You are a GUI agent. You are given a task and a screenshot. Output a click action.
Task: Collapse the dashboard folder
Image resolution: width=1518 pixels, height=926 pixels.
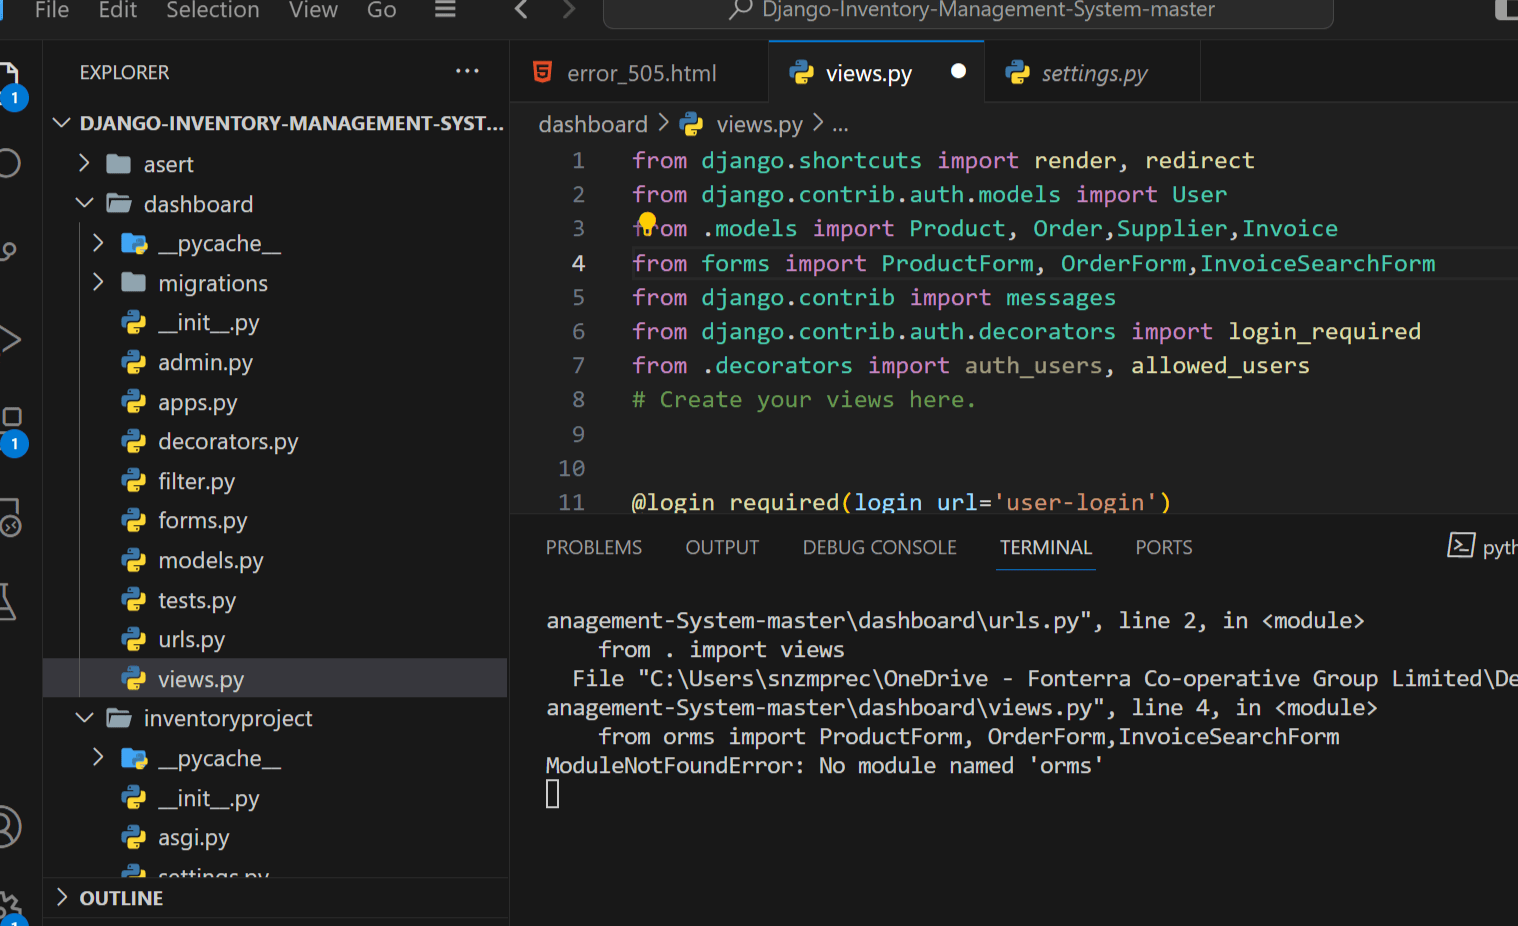(x=85, y=203)
